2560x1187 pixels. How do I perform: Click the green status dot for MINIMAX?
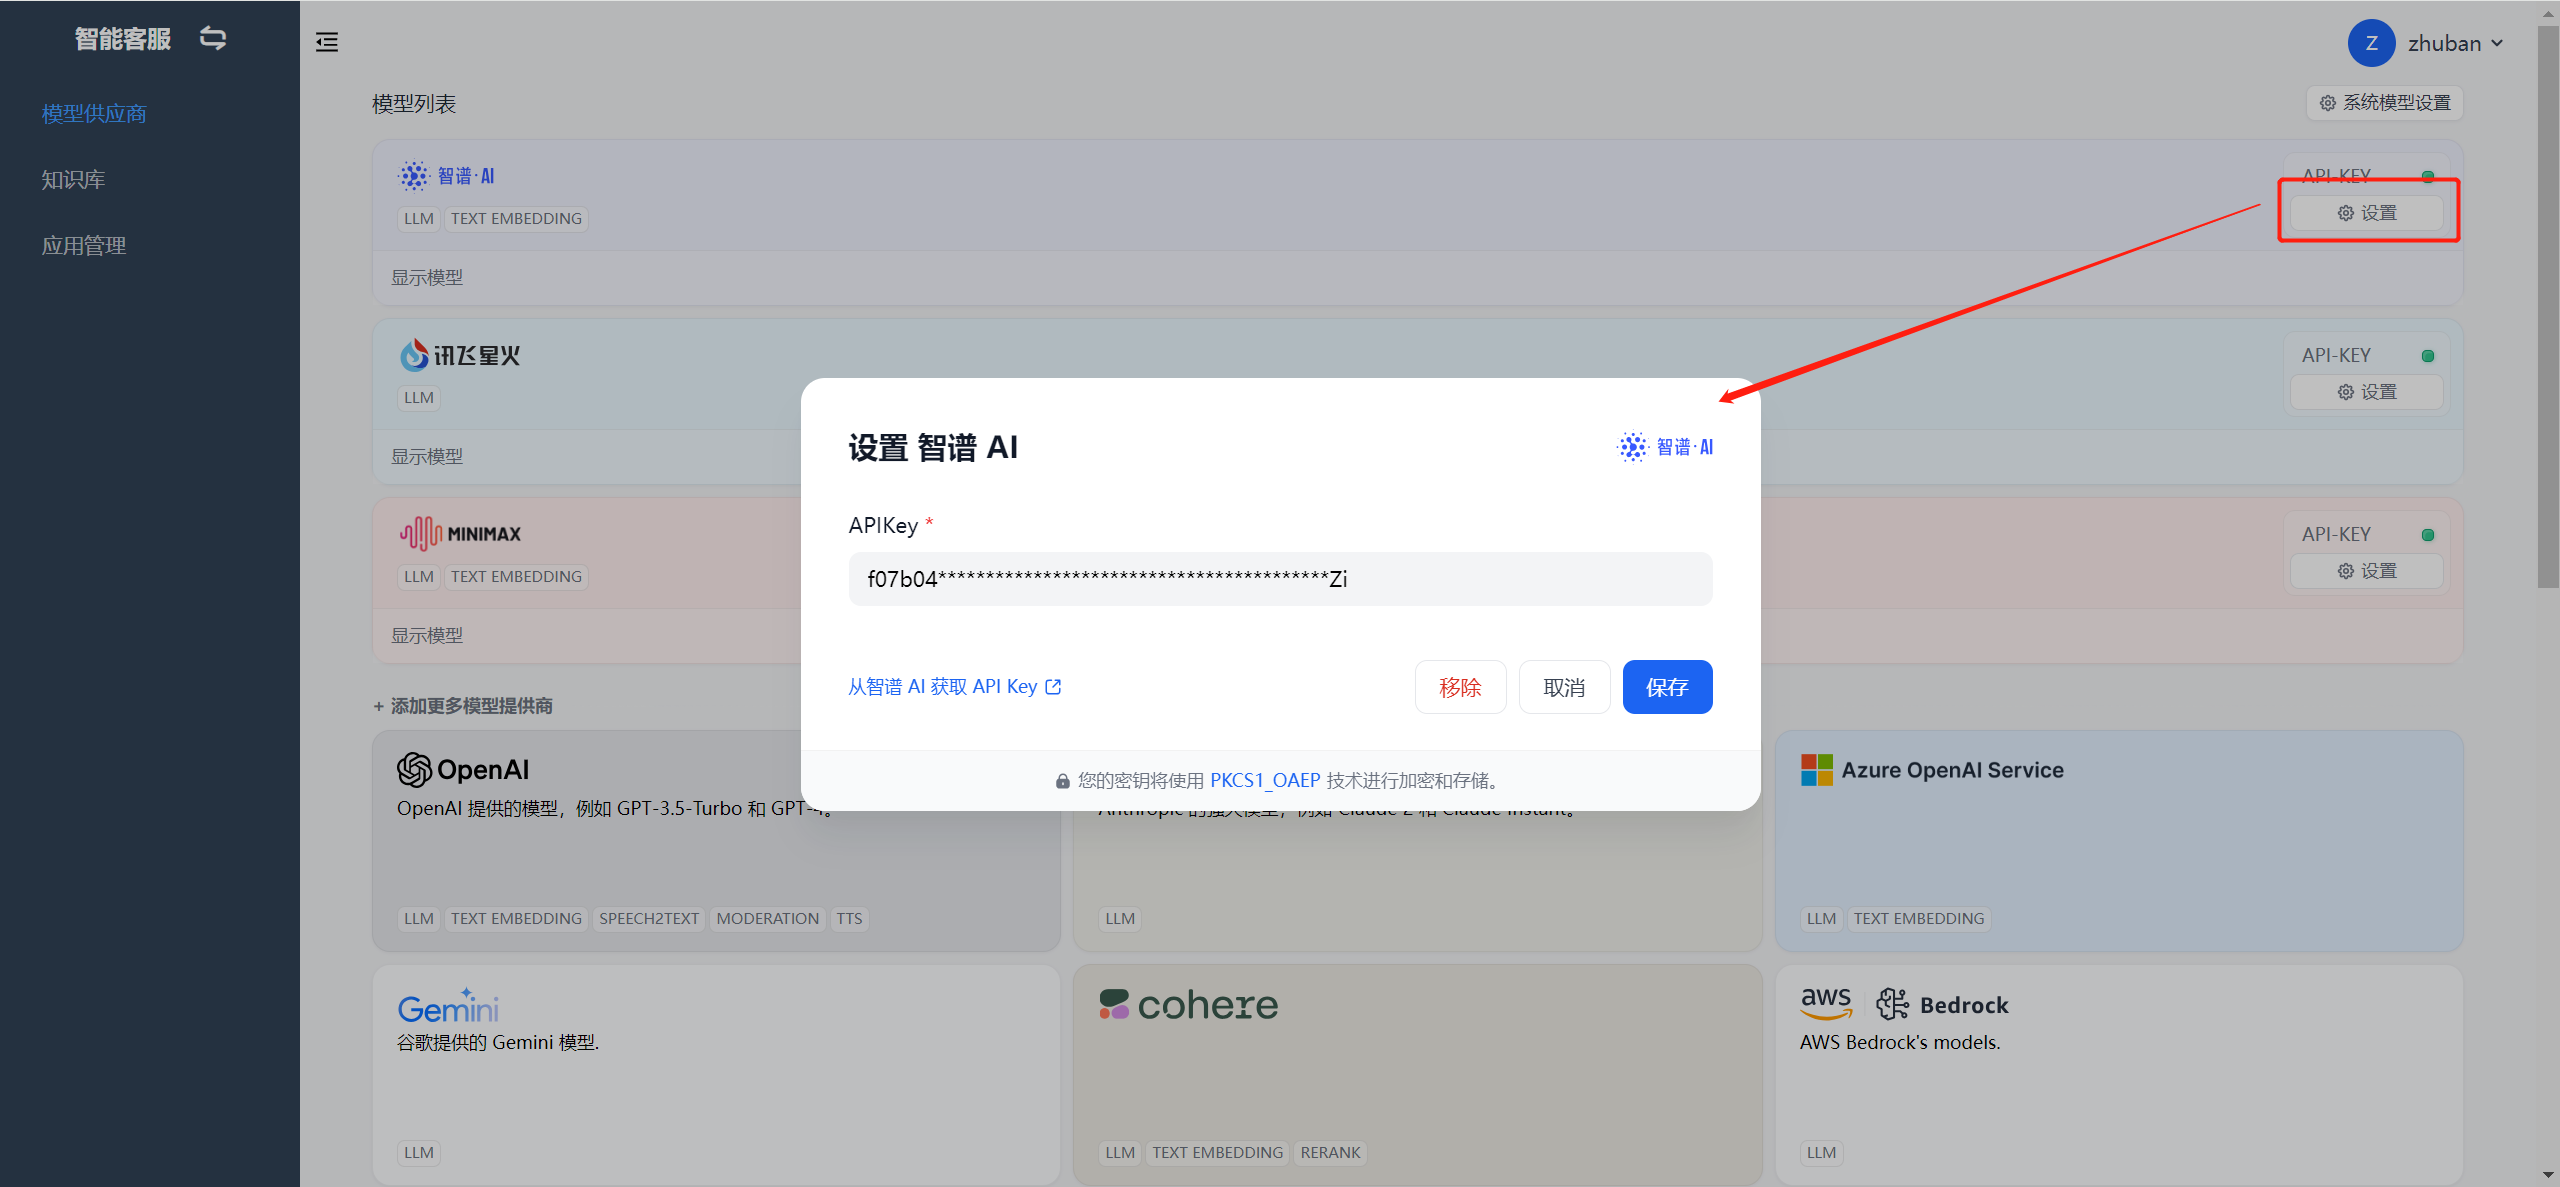click(x=2428, y=535)
